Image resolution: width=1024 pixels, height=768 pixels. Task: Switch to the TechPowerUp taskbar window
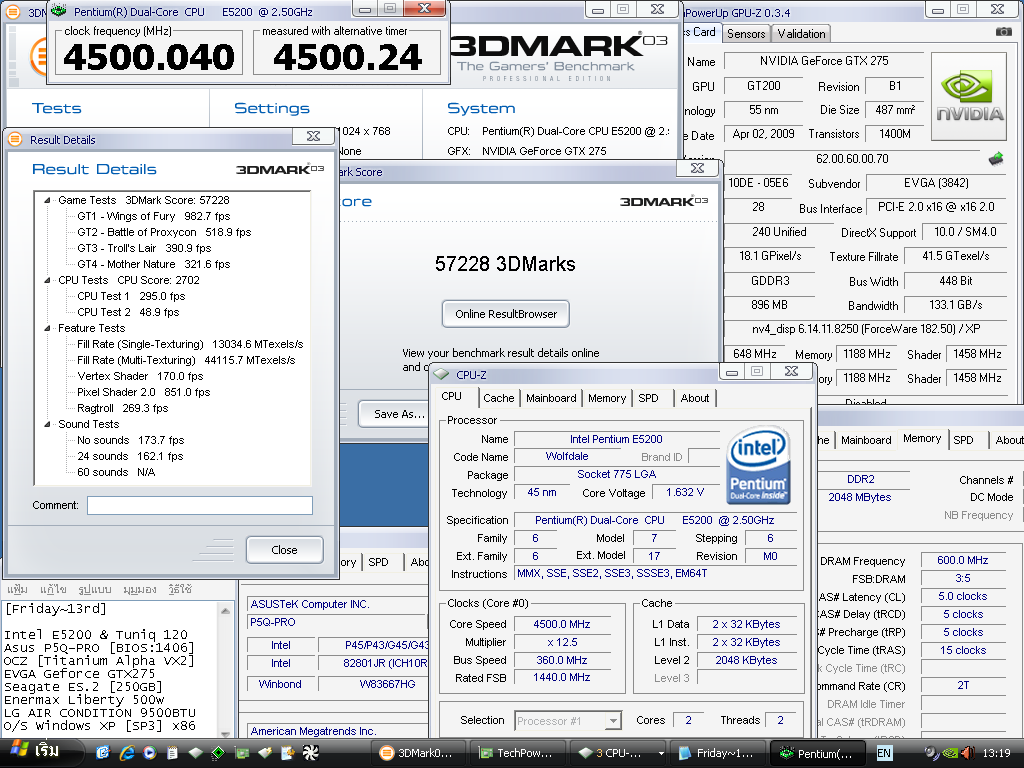[x=519, y=753]
